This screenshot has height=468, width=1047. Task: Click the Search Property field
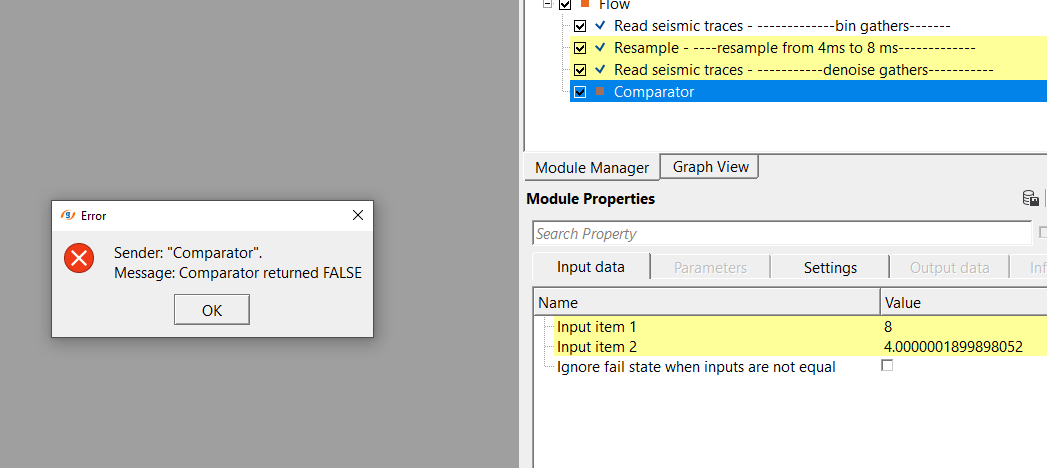[780, 234]
